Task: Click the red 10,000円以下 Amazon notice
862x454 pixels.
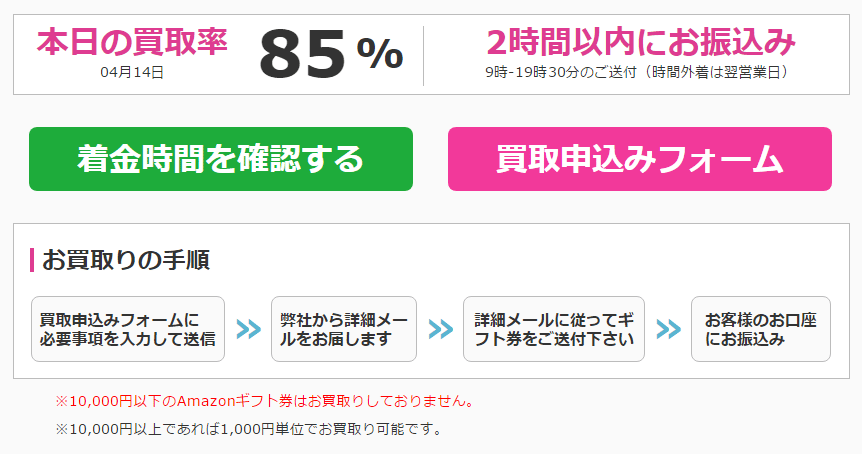Action: point(264,401)
